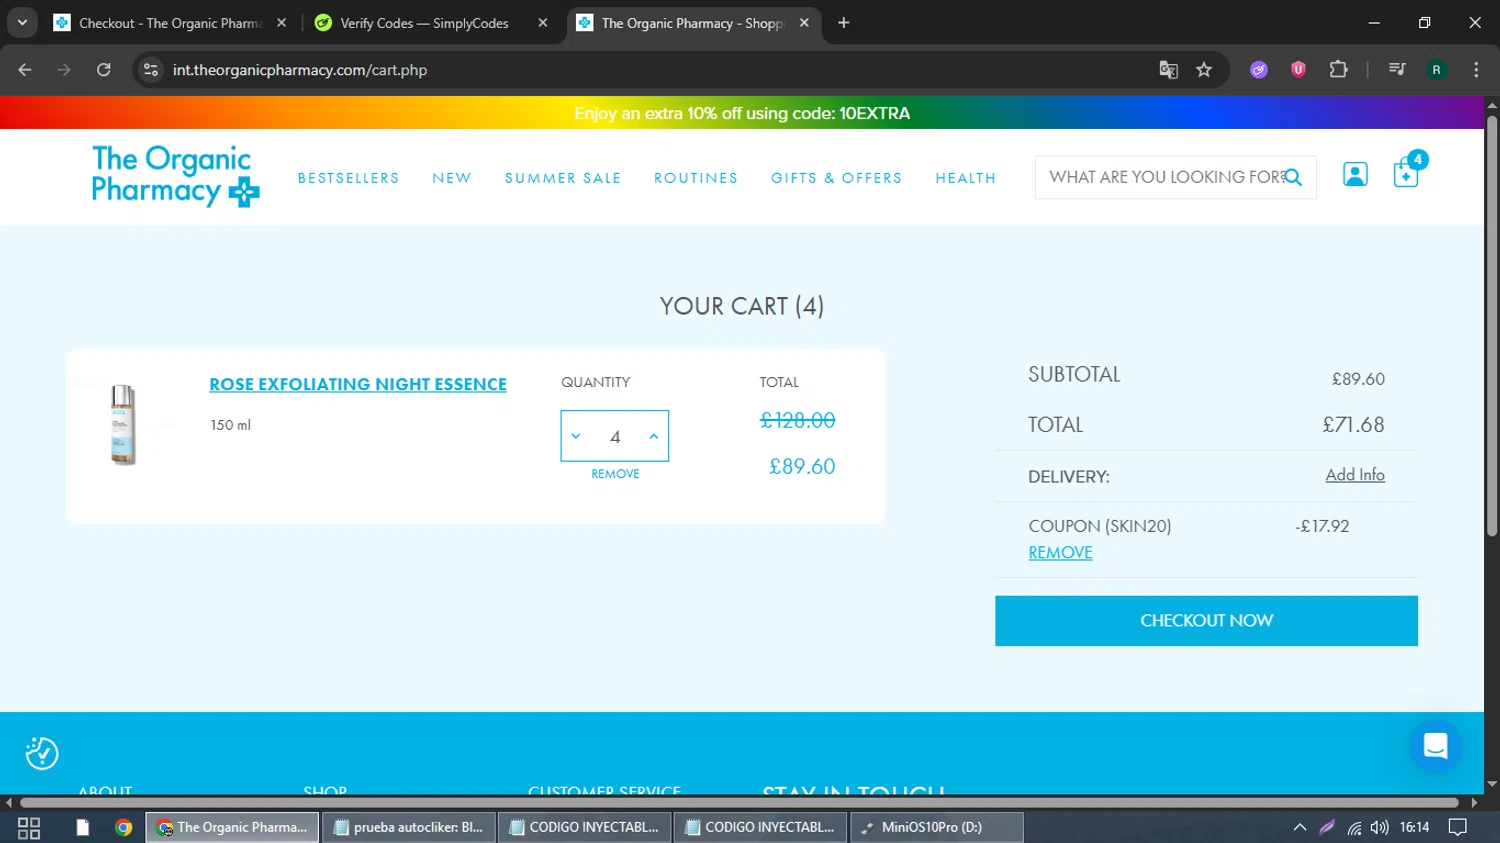This screenshot has height=843, width=1500.
Task: Open the extensions puzzle icon
Action: (x=1338, y=70)
